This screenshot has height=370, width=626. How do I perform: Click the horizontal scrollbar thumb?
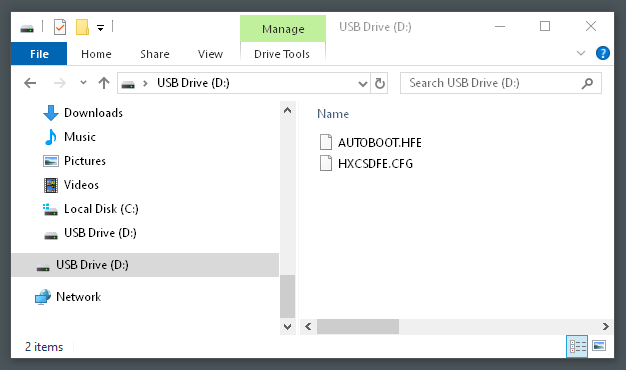click(358, 326)
